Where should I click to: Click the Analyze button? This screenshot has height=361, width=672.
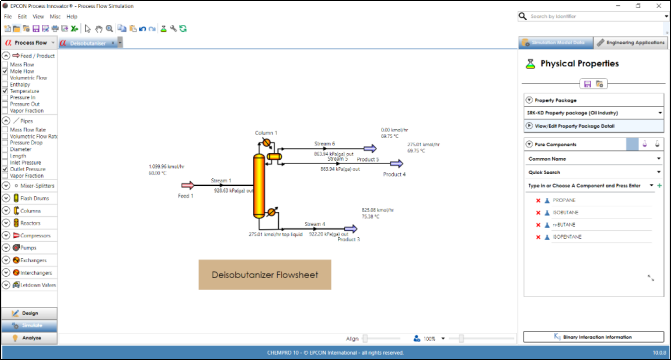click(x=29, y=338)
